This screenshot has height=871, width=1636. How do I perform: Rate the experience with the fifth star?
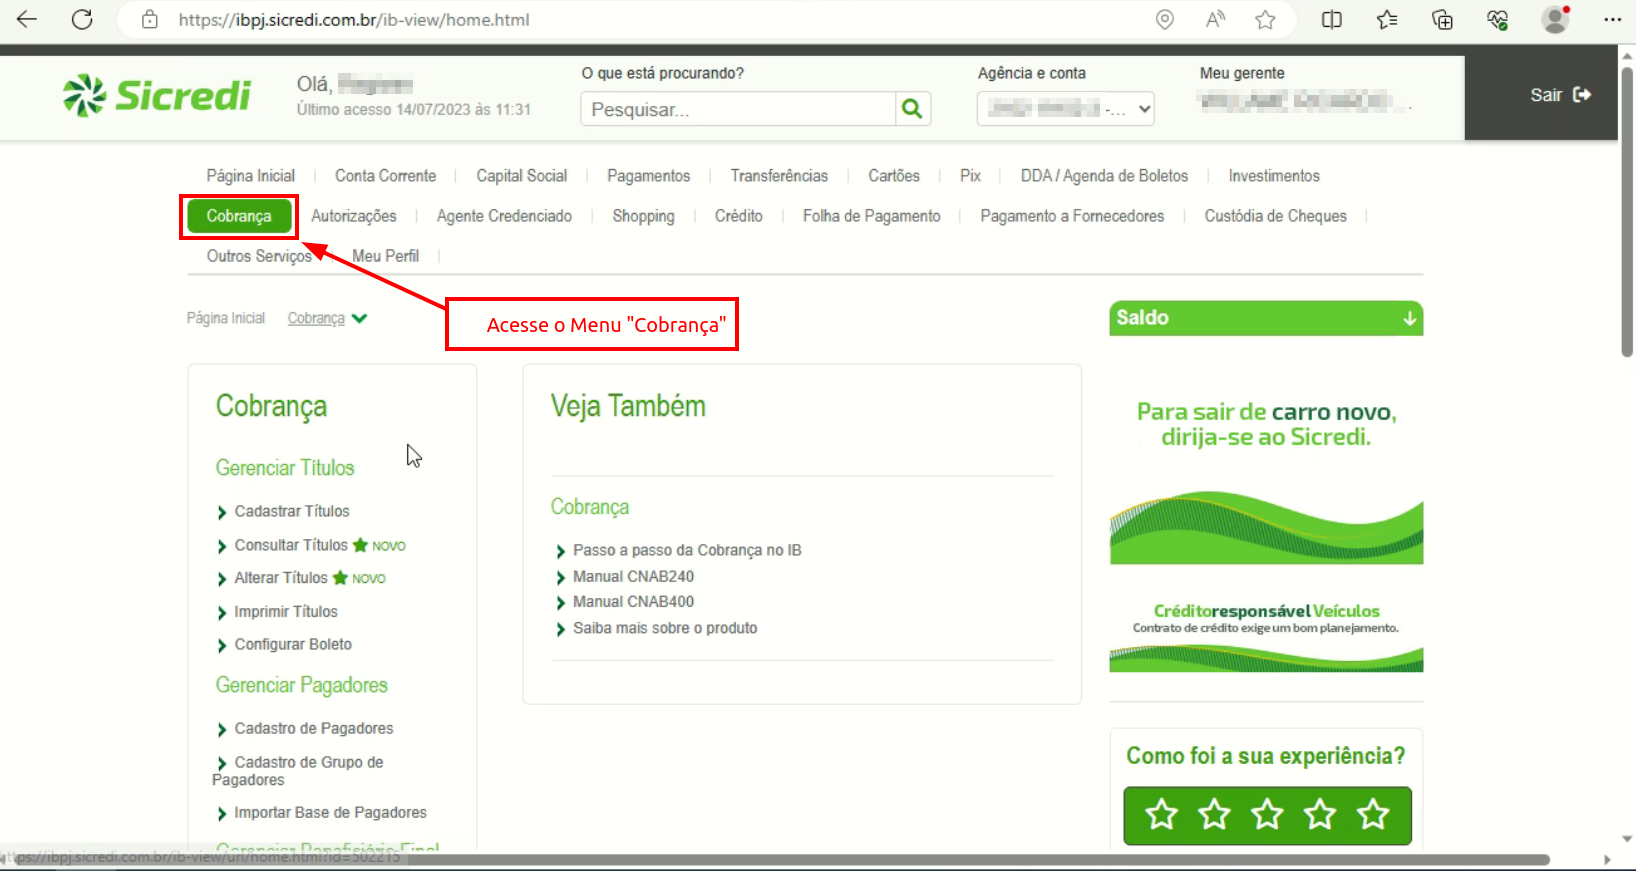1373,814
